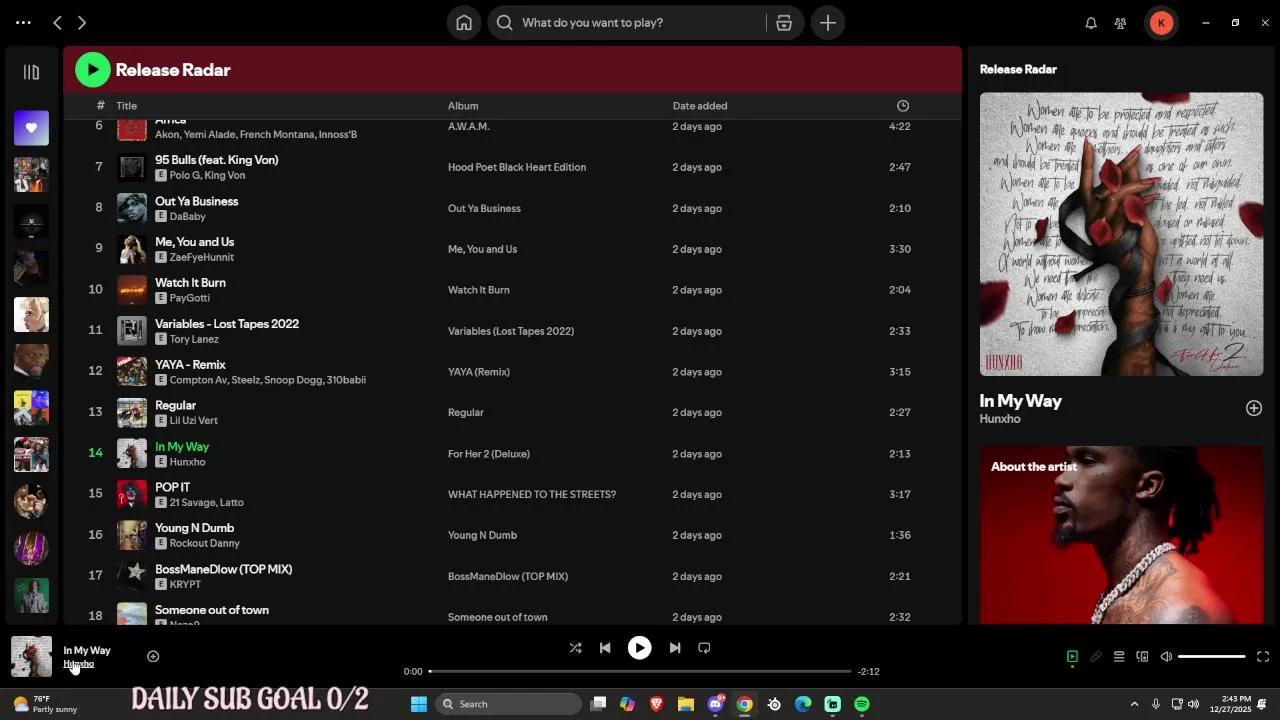Sort by the duration clock icon header
This screenshot has height=720, width=1280.
903,106
